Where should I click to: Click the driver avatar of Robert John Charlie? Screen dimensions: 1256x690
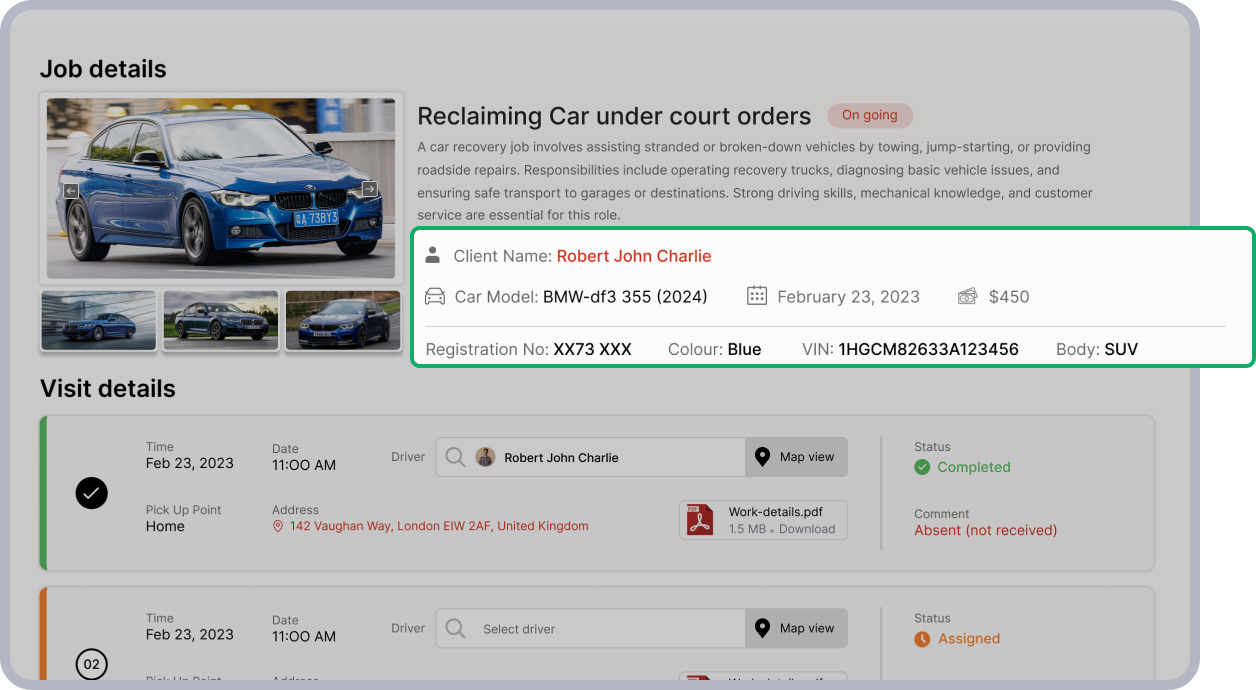click(485, 457)
